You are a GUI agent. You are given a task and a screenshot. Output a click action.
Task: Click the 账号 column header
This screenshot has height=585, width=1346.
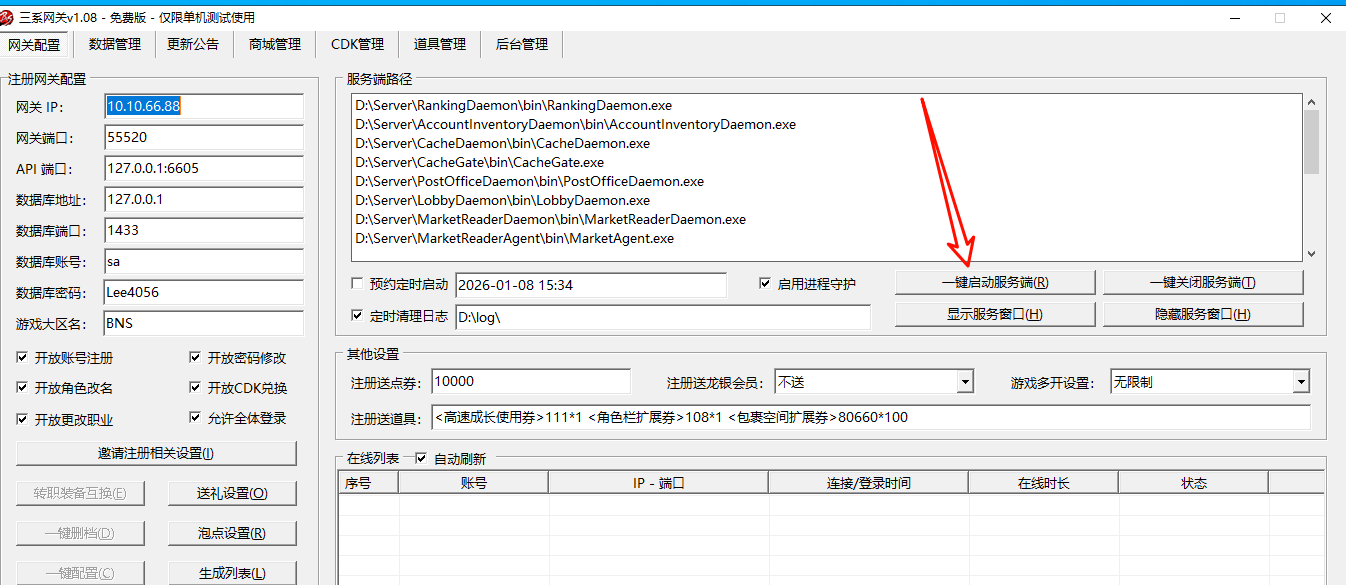pyautogui.click(x=473, y=483)
